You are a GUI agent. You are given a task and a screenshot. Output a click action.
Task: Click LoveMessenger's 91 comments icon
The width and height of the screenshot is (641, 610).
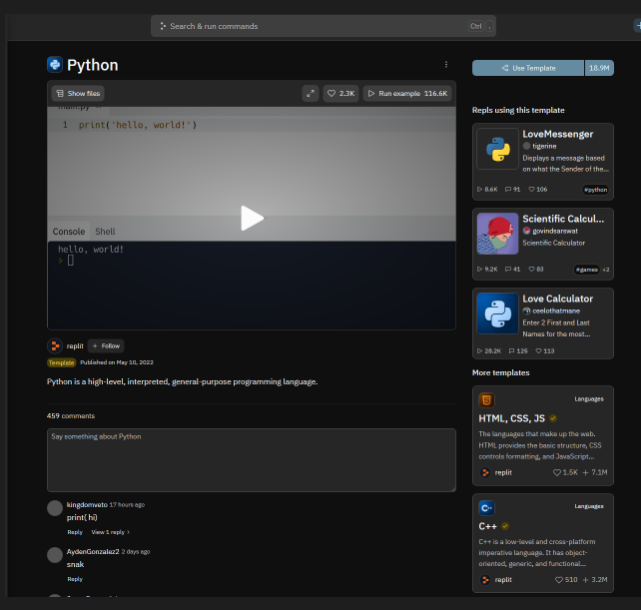click(x=508, y=190)
